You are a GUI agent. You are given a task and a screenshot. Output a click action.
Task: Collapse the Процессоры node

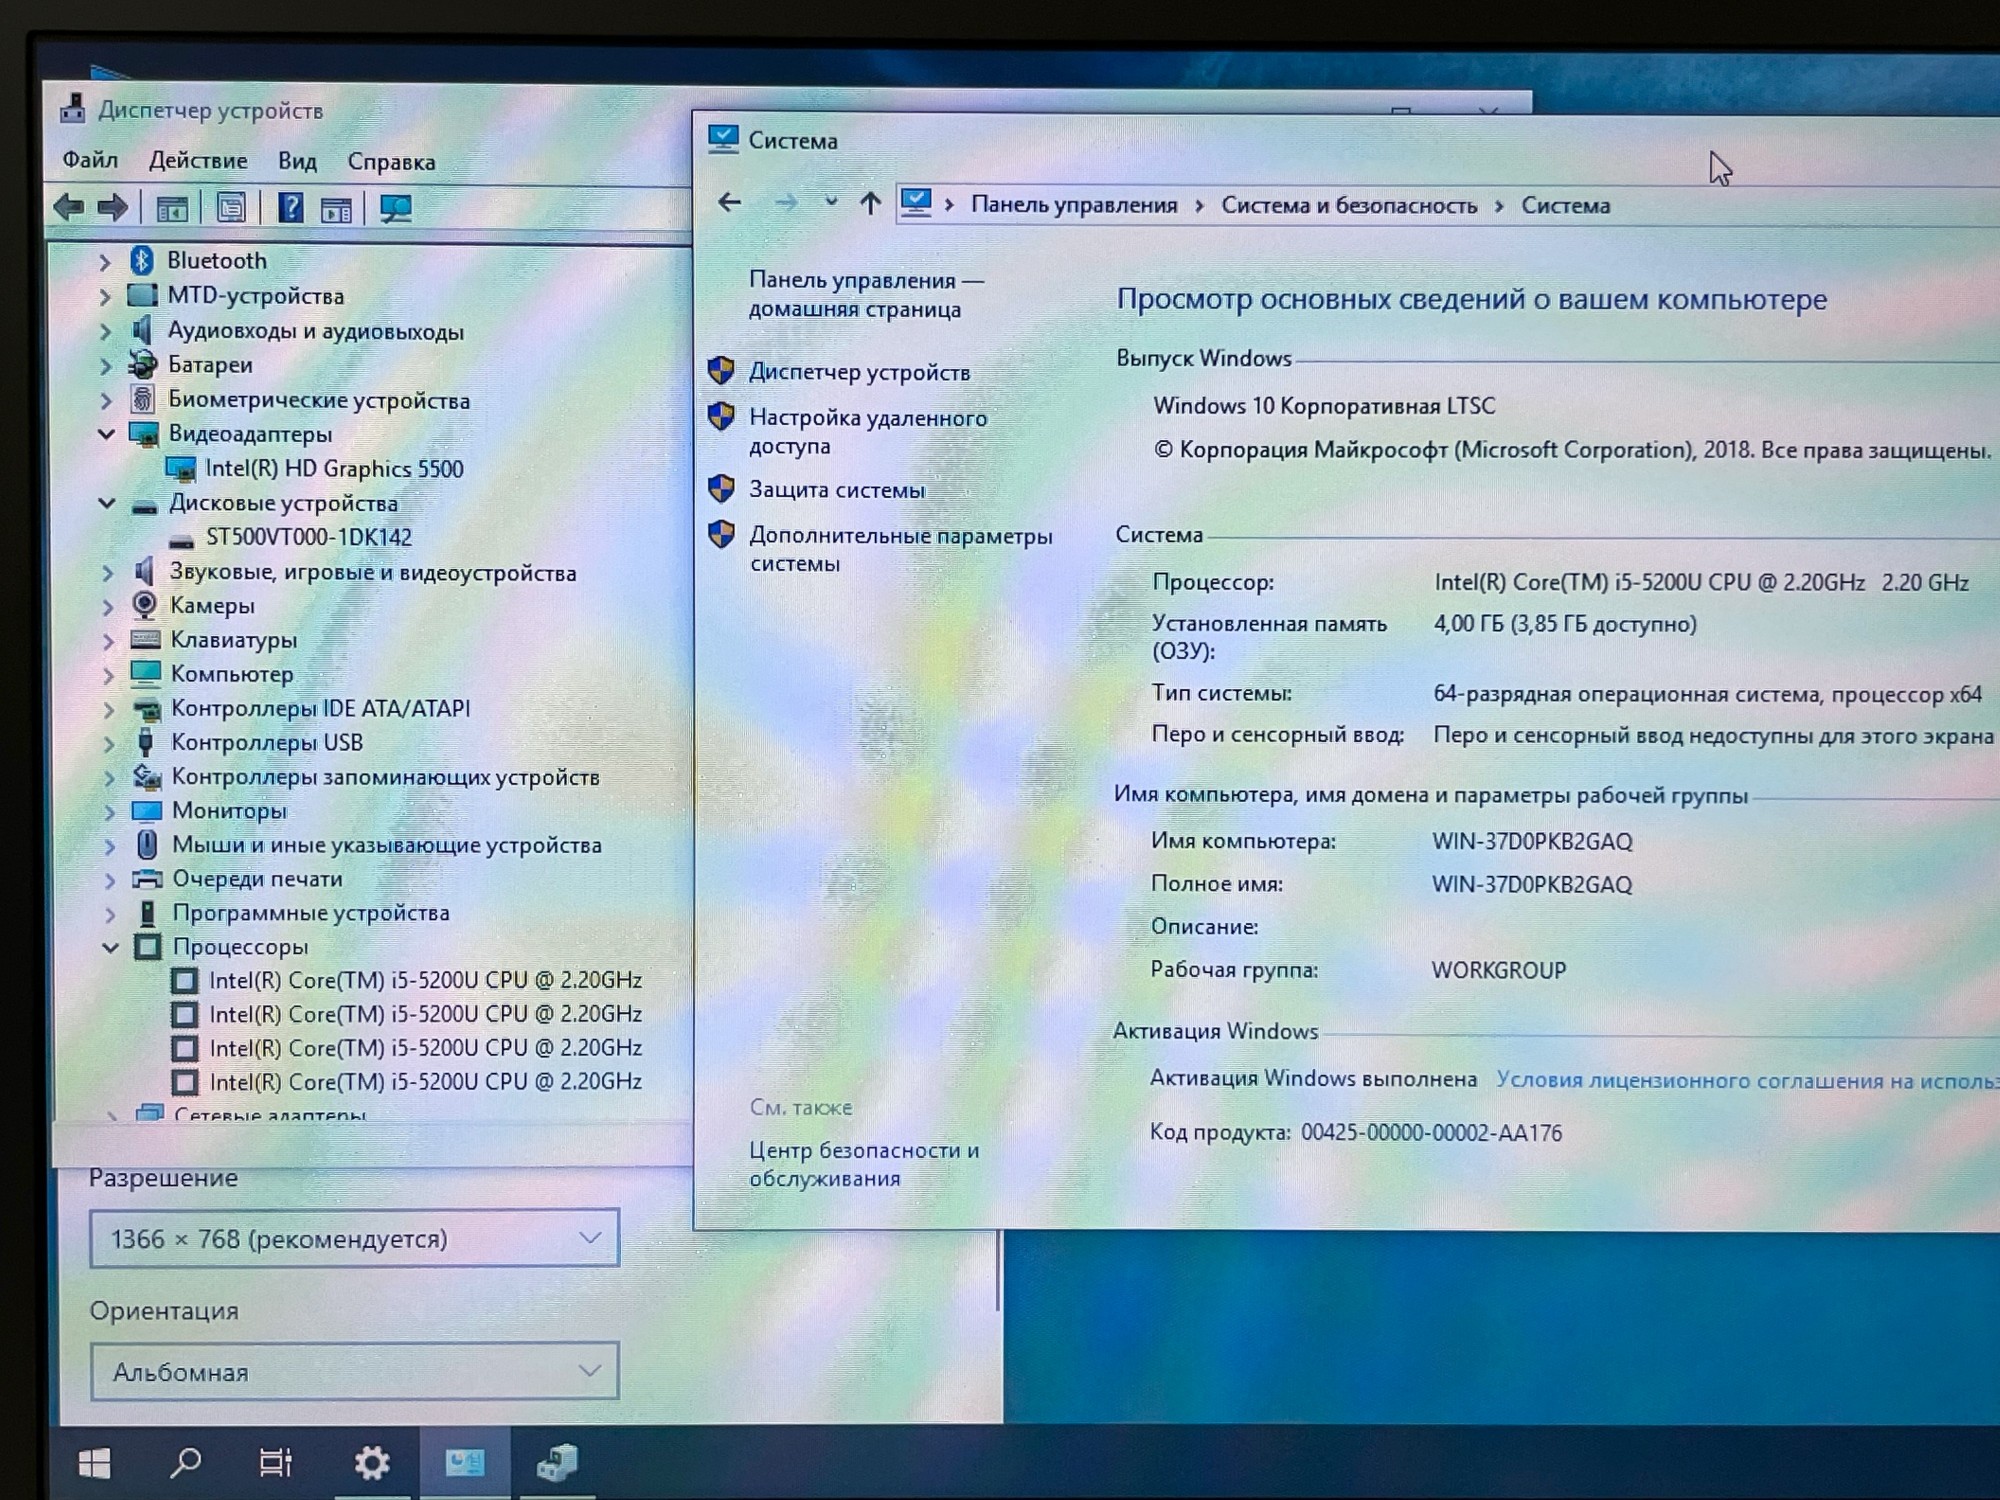[x=111, y=947]
